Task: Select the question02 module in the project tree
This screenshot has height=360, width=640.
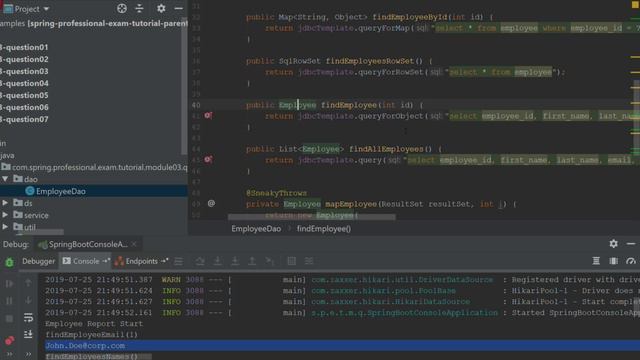Action: tap(24, 59)
